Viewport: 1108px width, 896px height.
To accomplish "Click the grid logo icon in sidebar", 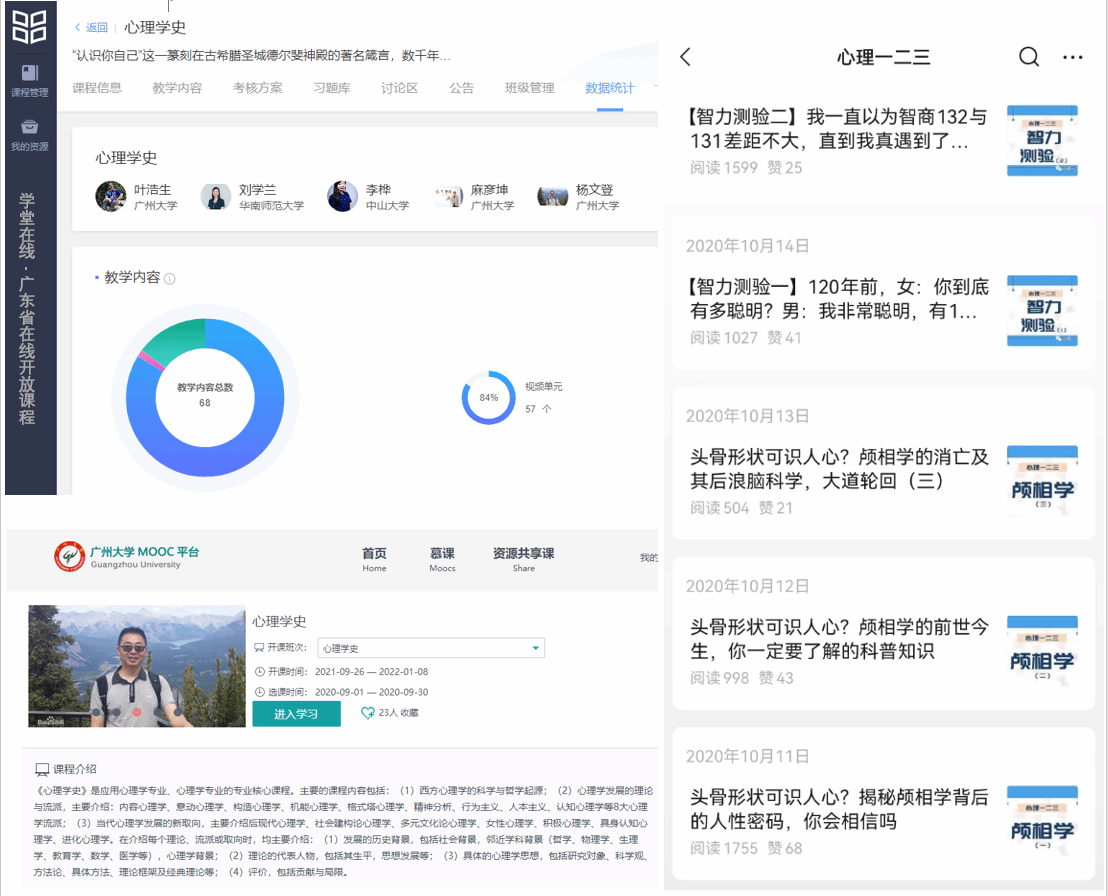I will coord(29,26).
